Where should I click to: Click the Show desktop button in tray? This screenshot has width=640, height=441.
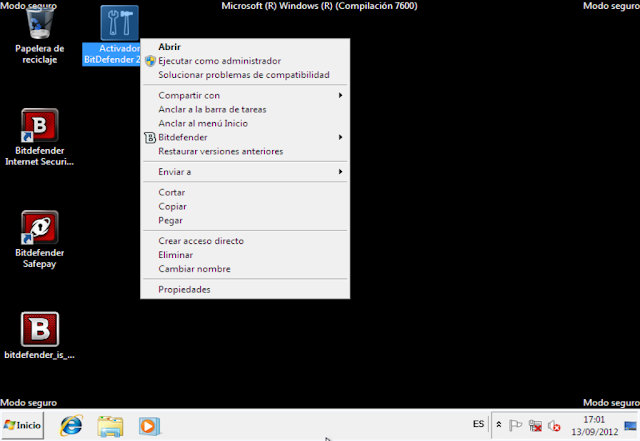coord(631,426)
